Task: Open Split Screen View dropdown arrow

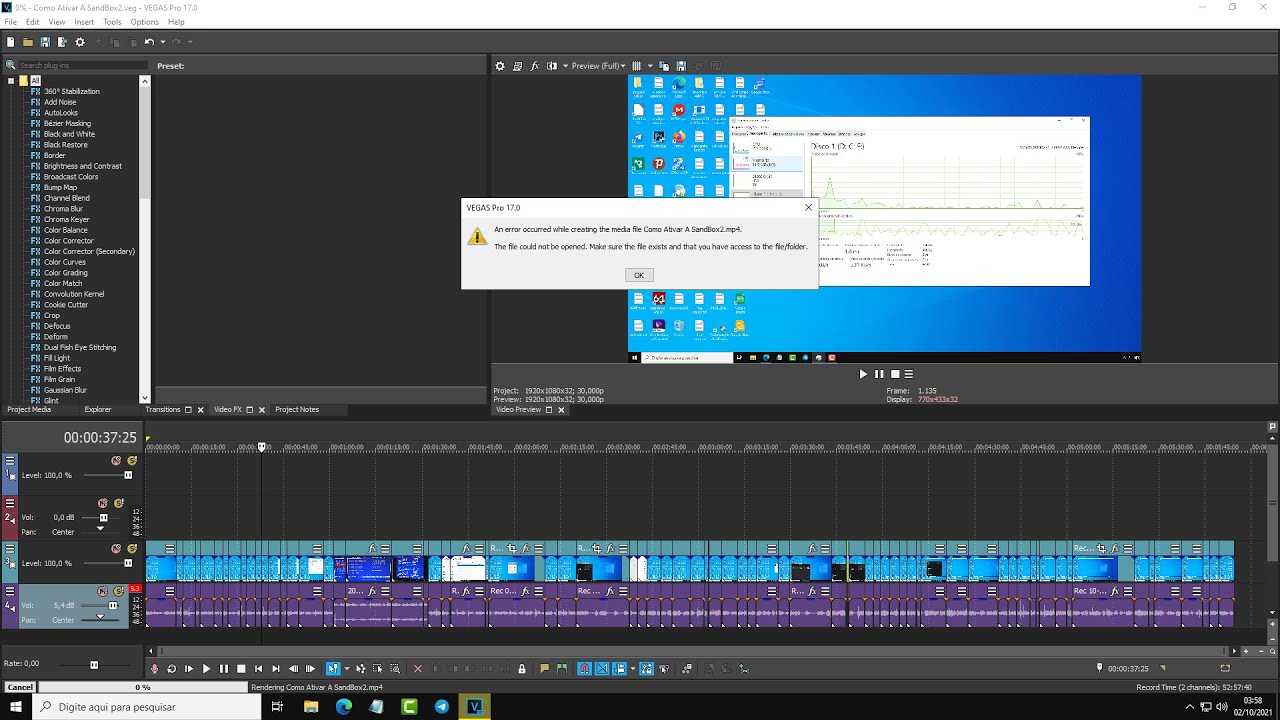Action: 564,66
